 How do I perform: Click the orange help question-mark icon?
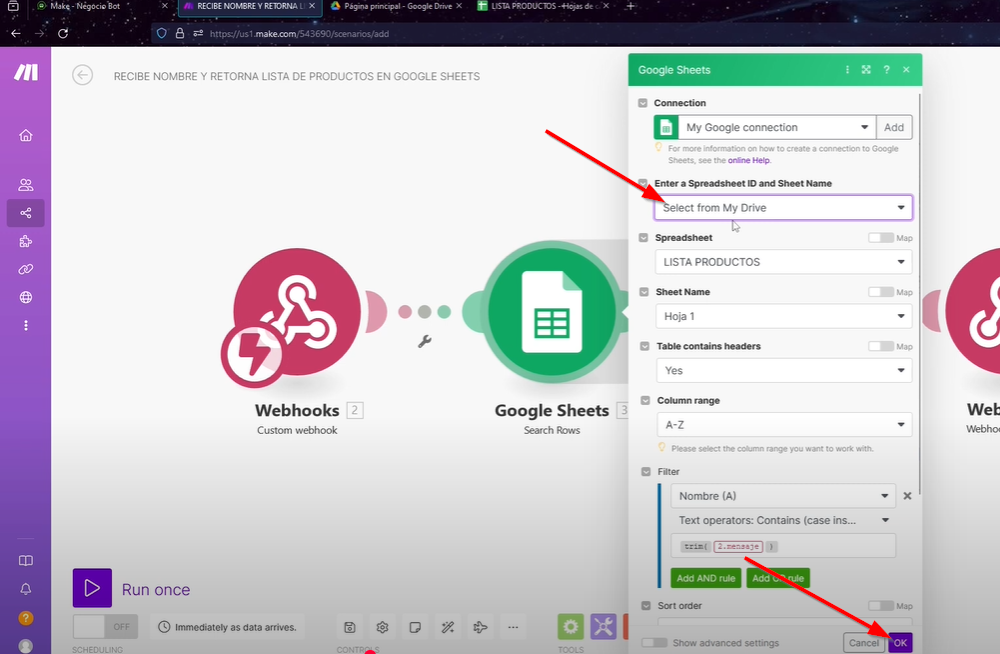pyautogui.click(x=26, y=618)
